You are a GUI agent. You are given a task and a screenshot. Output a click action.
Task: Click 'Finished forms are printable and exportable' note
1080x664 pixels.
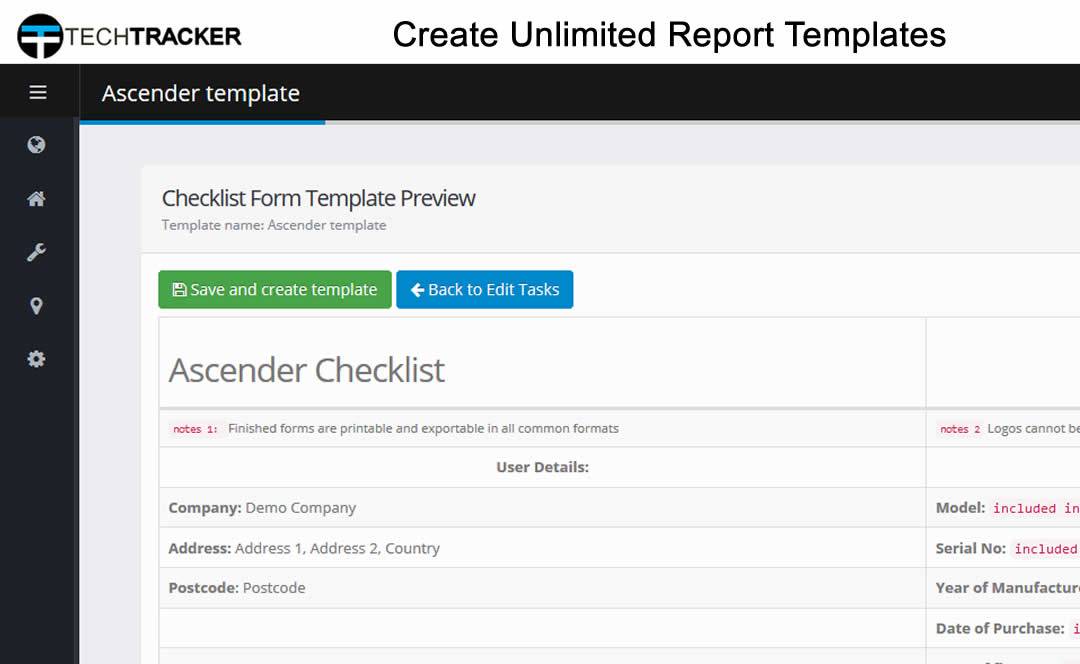click(x=424, y=428)
